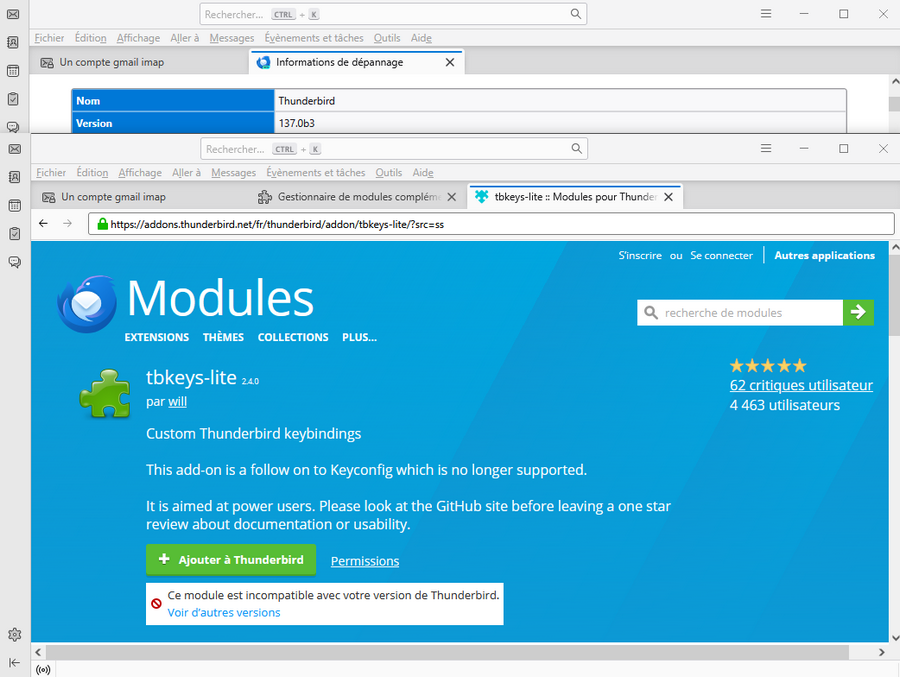Open Chat icon in back window sidebar
The width and height of the screenshot is (900, 677).
13,126
